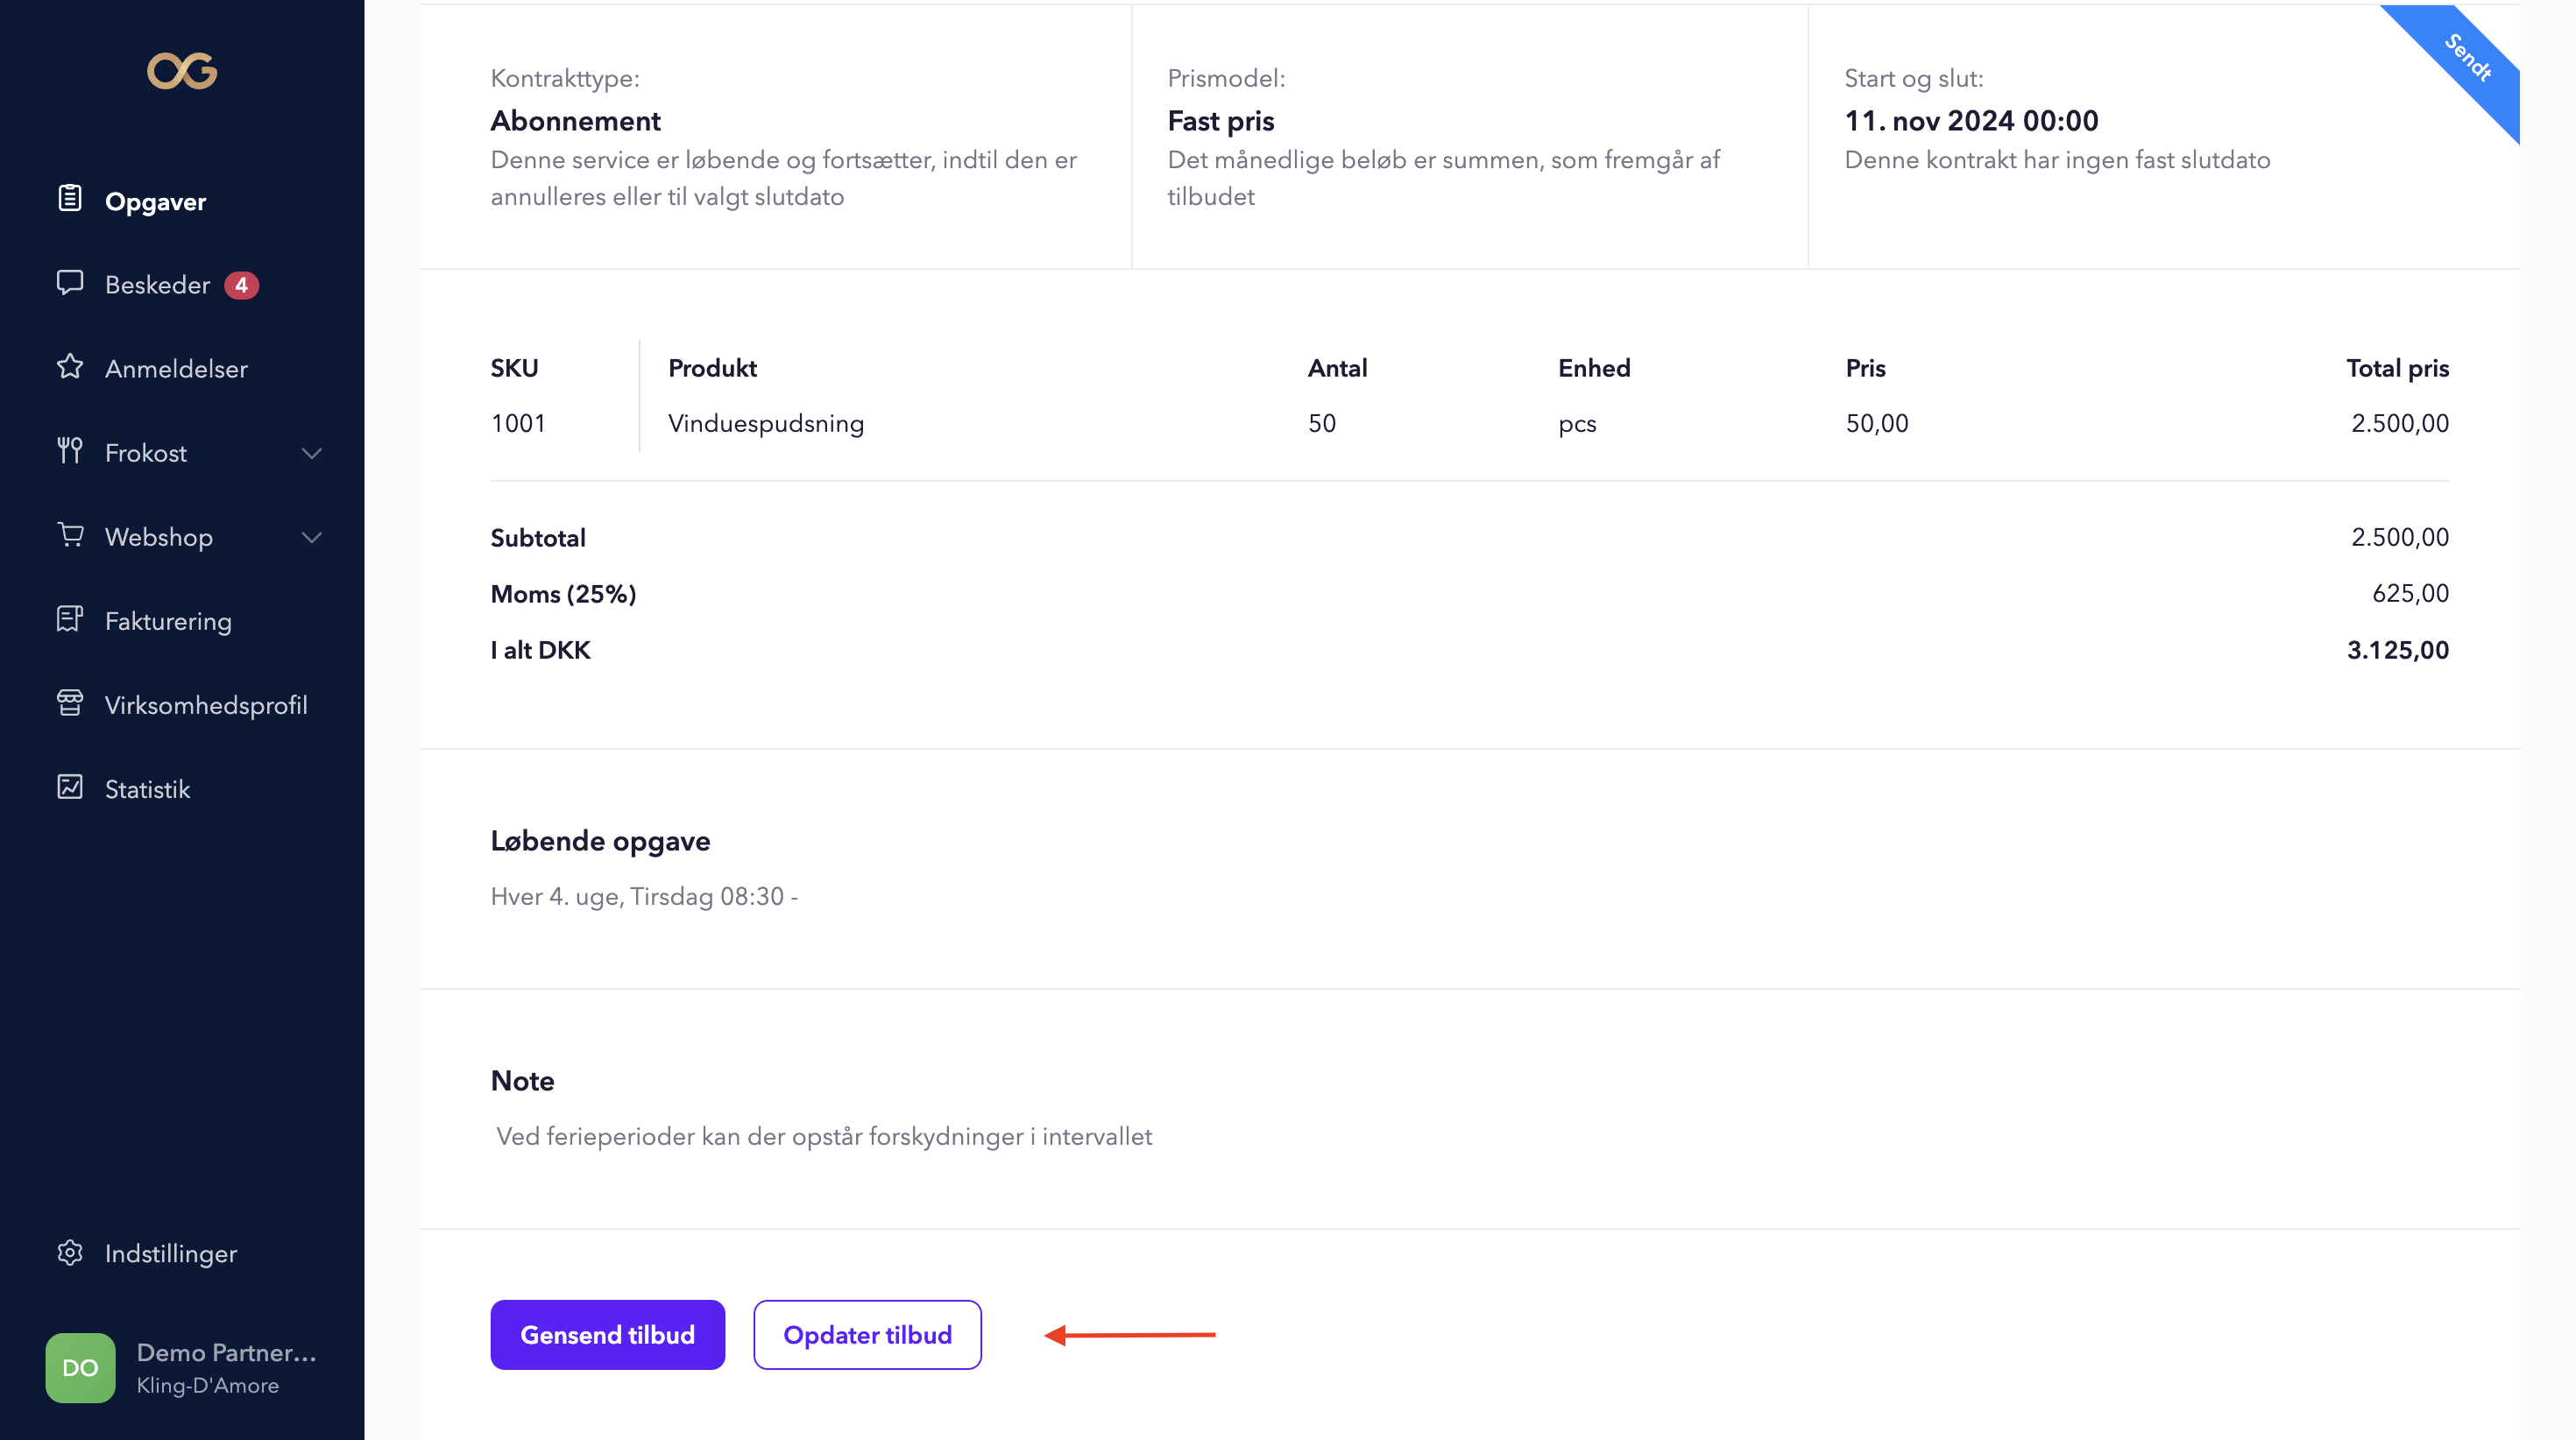Click the Virksomhedsprofil storefront icon

click(70, 703)
